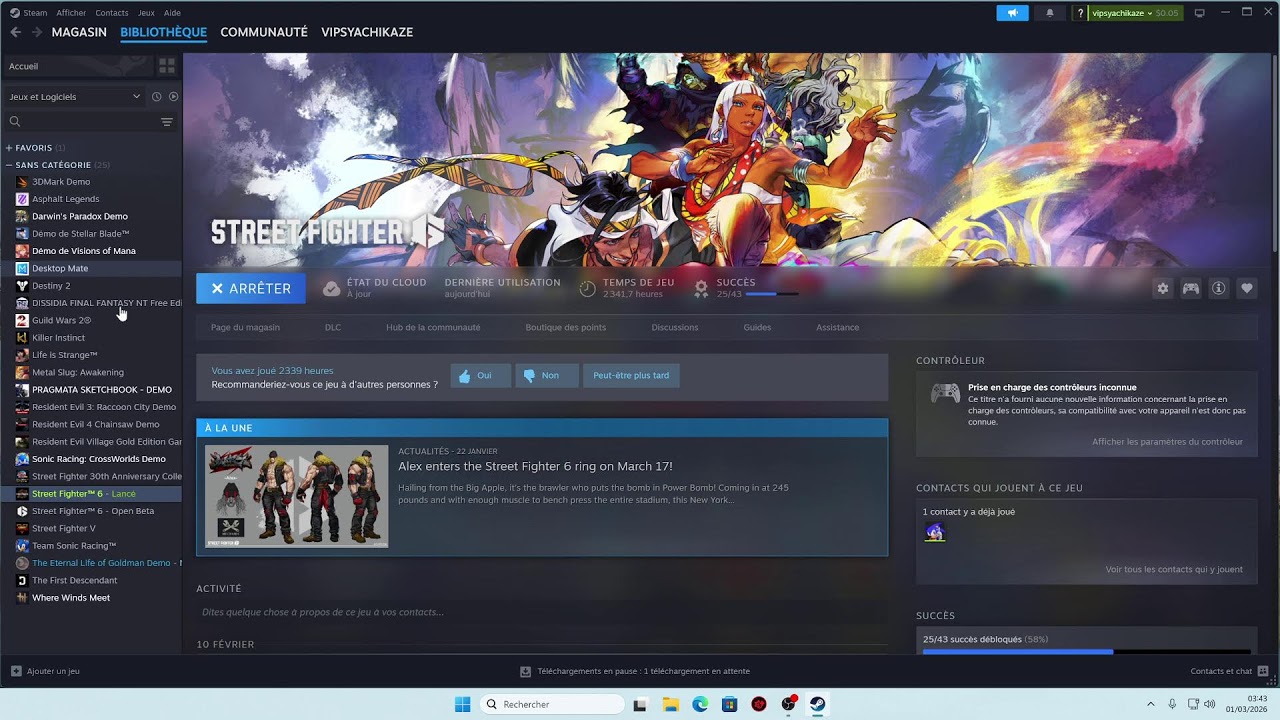
Task: Open the Guides tab
Action: coord(757,327)
